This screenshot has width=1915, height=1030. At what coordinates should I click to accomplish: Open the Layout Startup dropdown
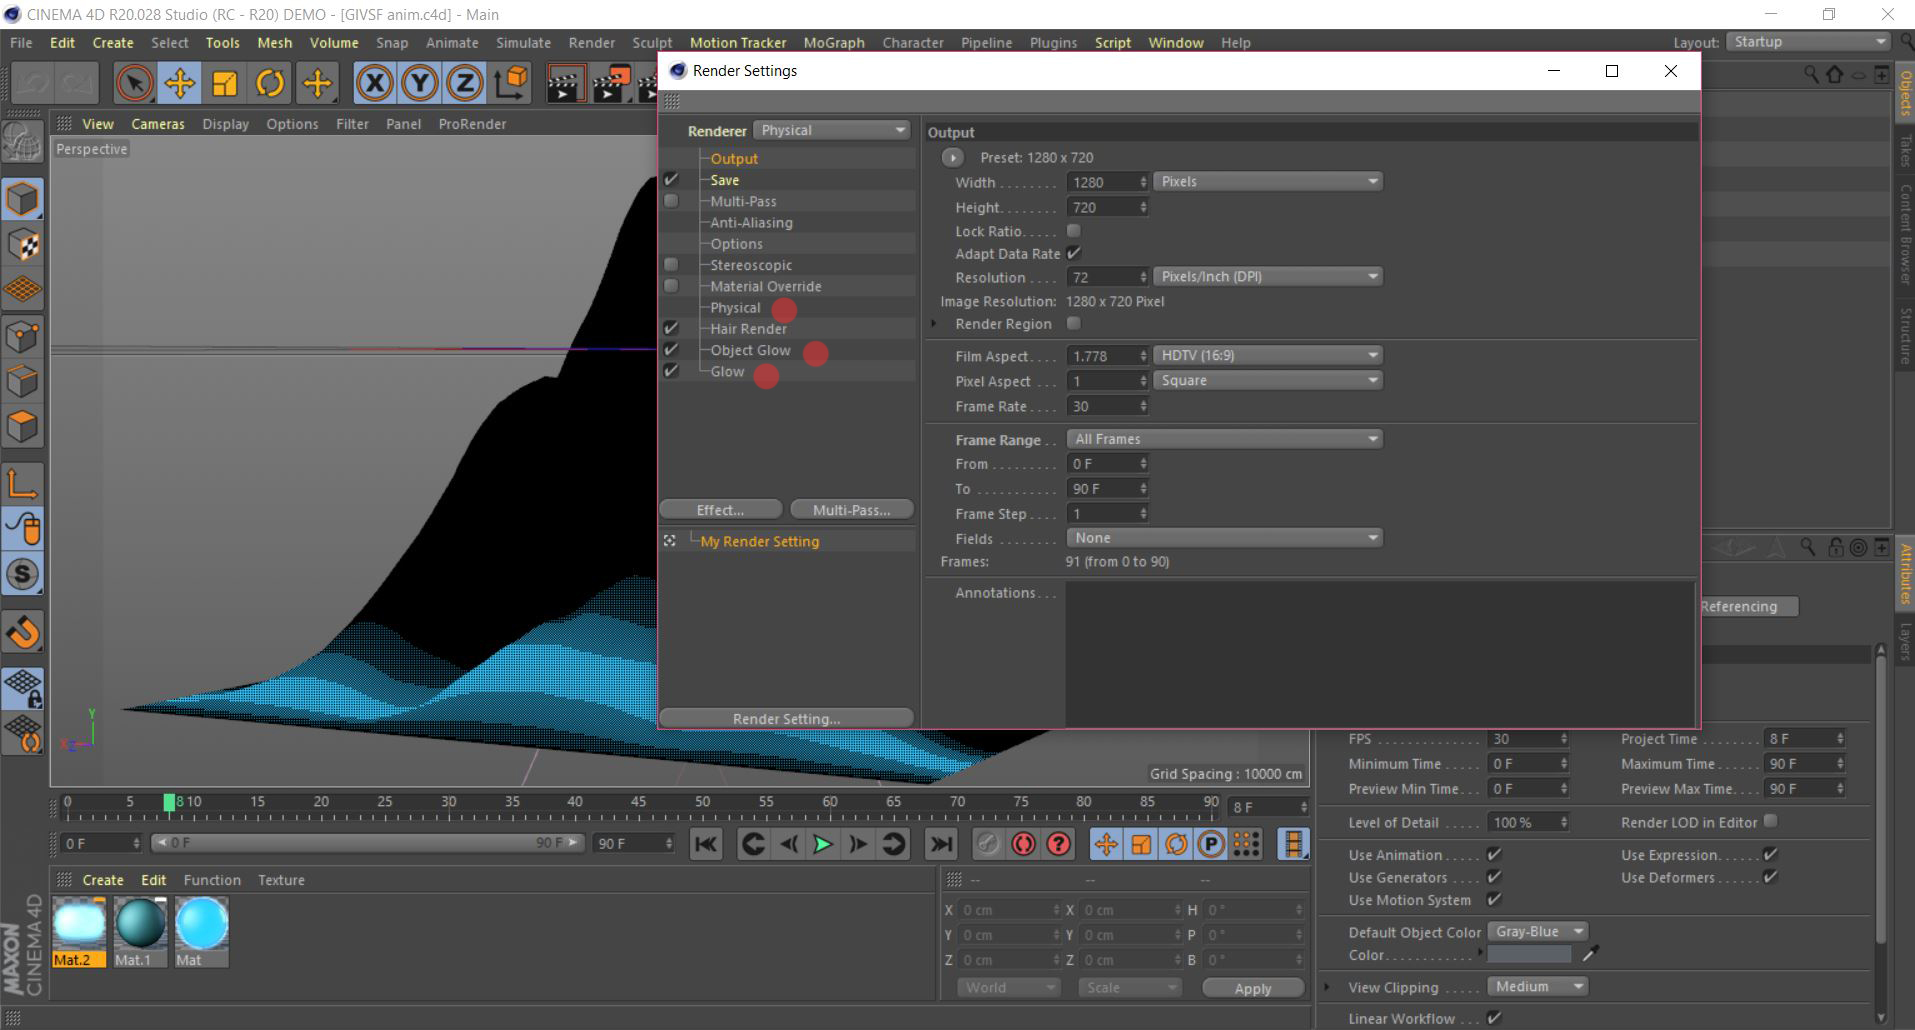coord(1807,42)
